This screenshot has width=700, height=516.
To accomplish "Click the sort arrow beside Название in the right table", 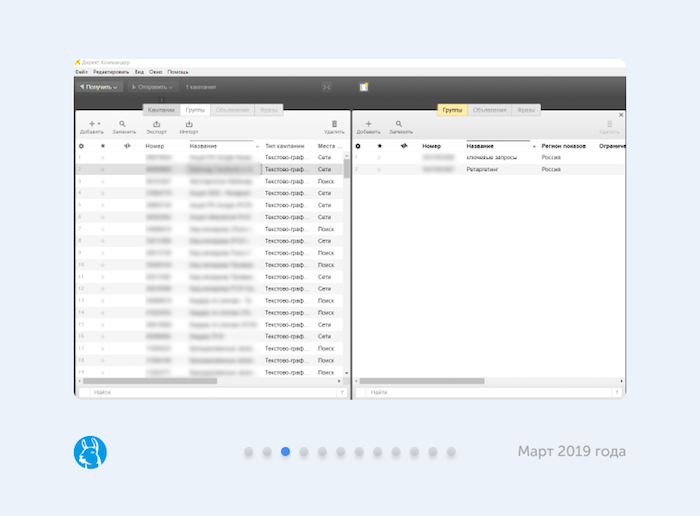I will coord(534,146).
